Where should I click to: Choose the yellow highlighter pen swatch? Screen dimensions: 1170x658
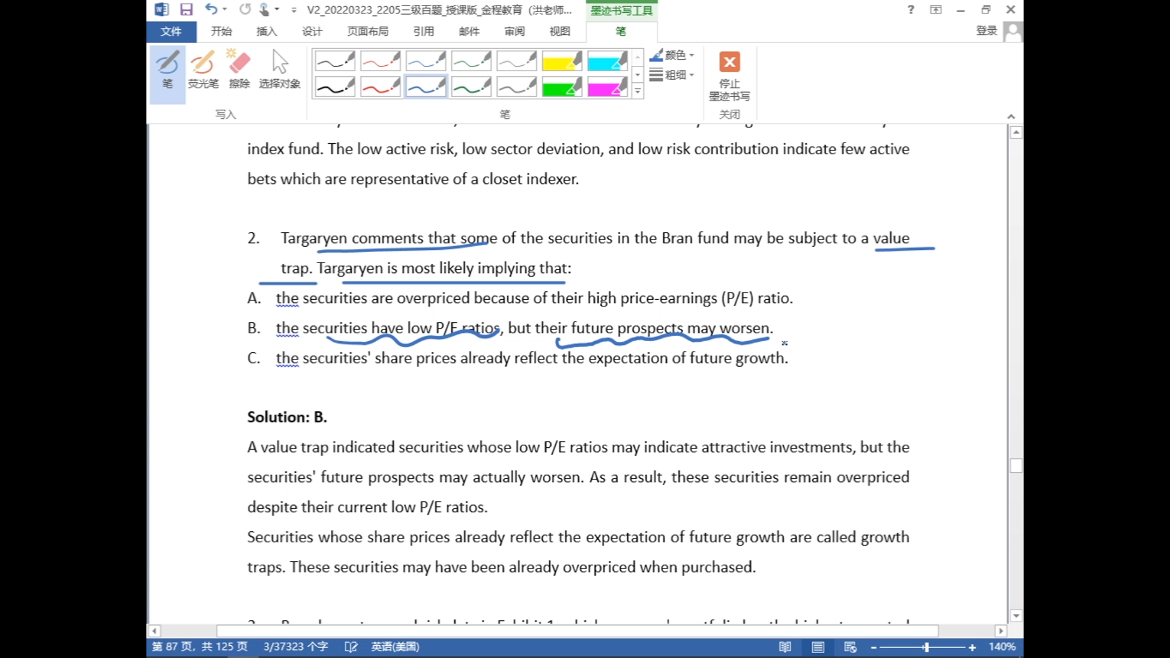562,62
